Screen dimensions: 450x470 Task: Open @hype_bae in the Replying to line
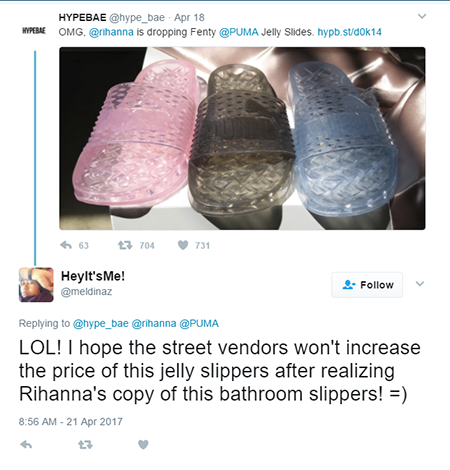pyautogui.click(x=101, y=323)
